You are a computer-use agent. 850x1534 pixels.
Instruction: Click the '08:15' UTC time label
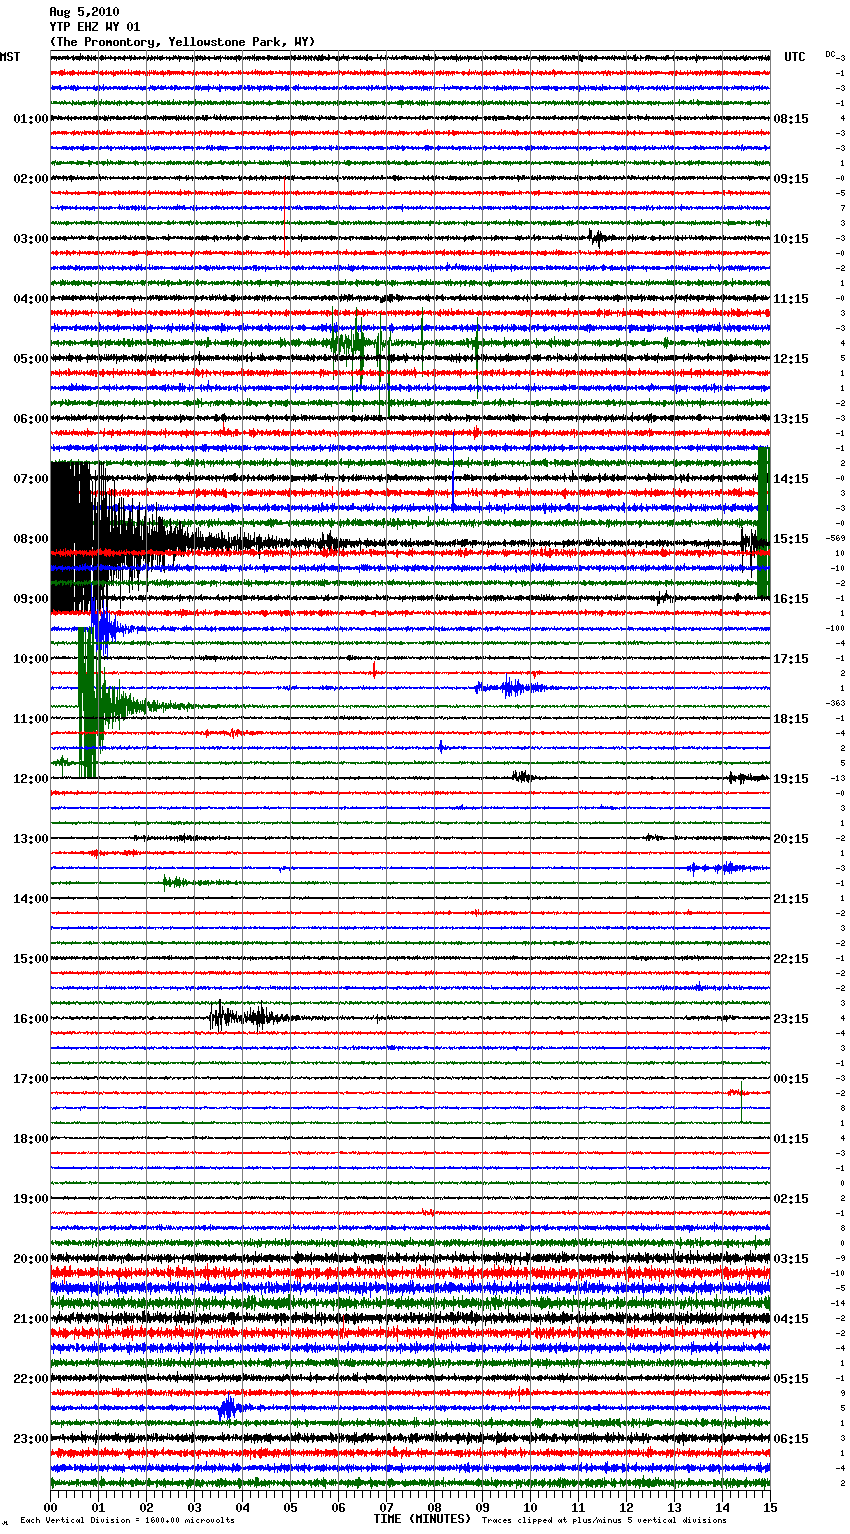point(791,119)
